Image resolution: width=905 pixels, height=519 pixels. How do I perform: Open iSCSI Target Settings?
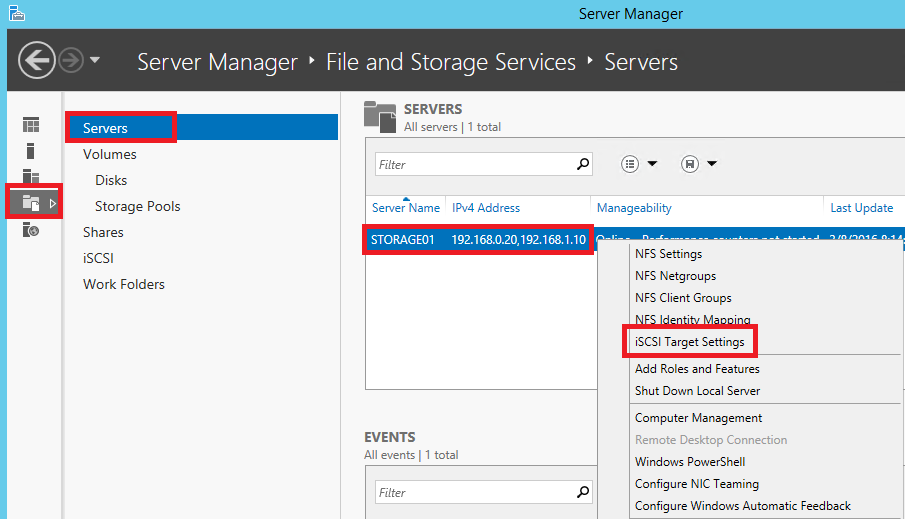click(690, 342)
